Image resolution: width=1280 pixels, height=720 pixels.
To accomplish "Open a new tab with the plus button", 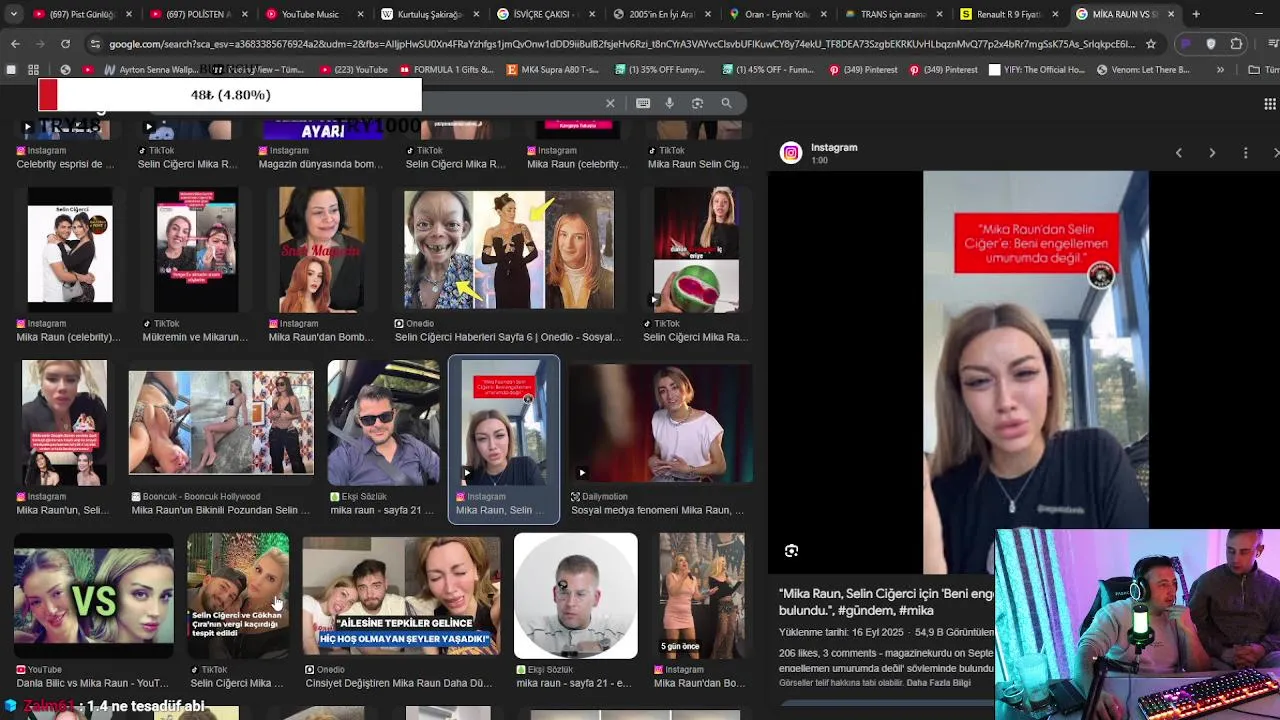I will point(1196,14).
